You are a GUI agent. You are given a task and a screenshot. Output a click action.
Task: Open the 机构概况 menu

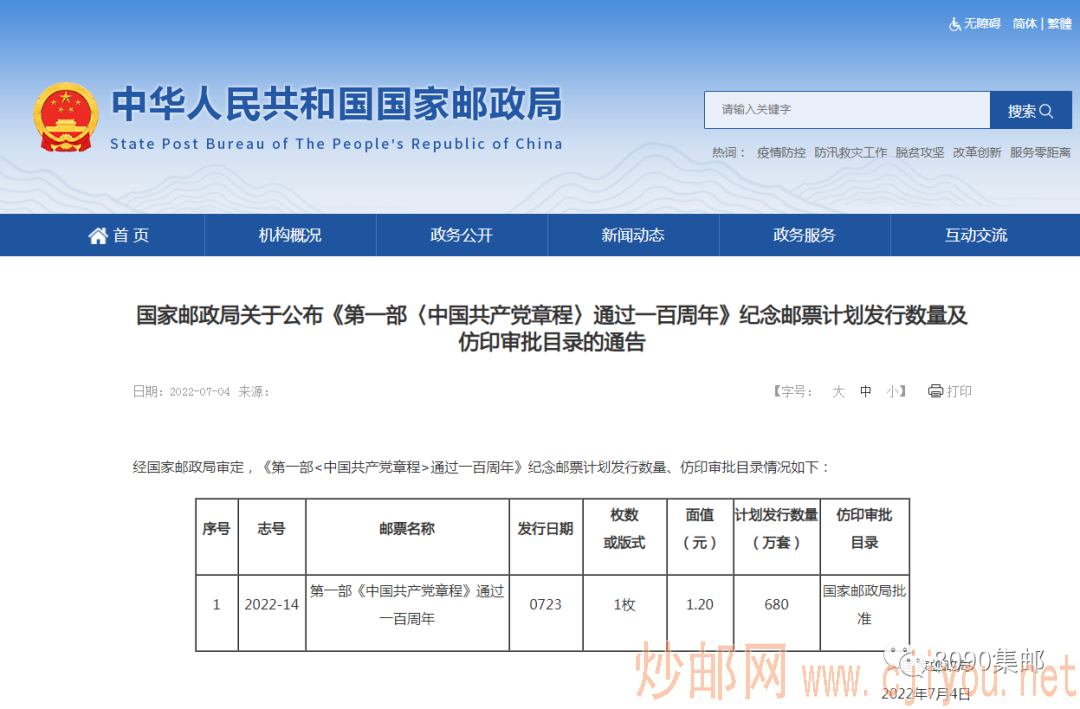pyautogui.click(x=290, y=236)
